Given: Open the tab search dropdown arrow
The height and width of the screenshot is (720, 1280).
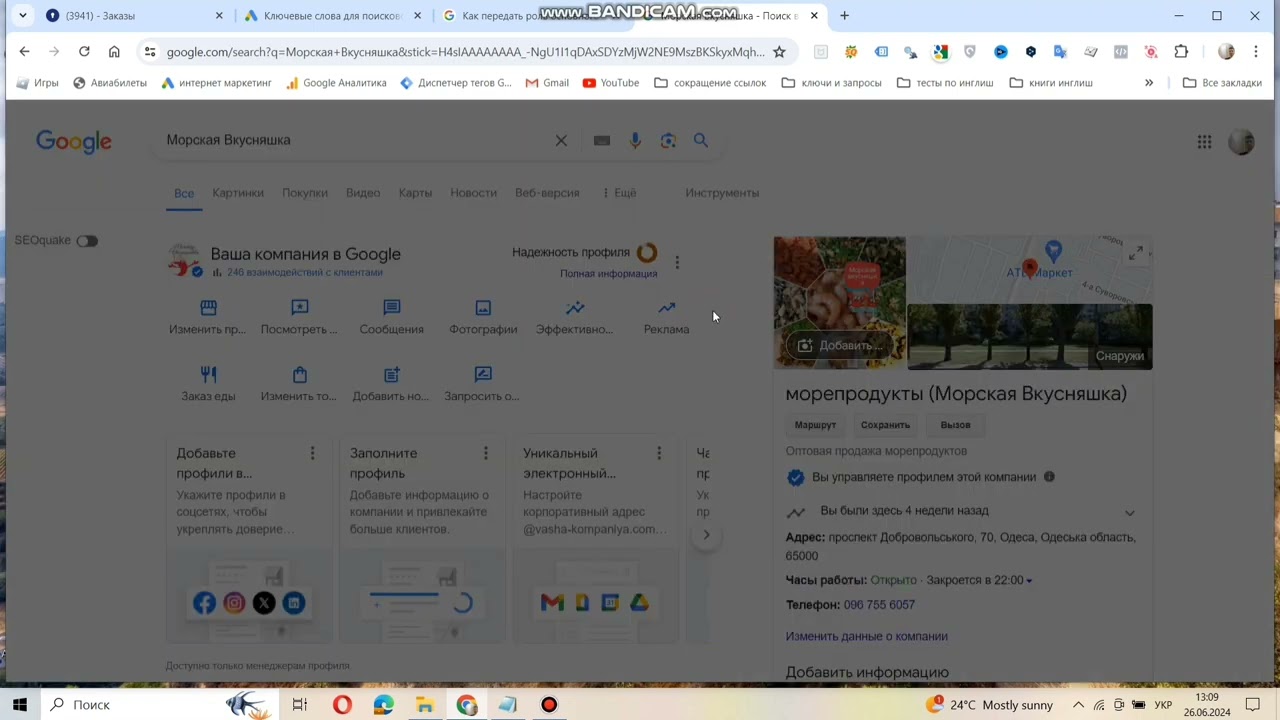Looking at the screenshot, I should [22, 16].
